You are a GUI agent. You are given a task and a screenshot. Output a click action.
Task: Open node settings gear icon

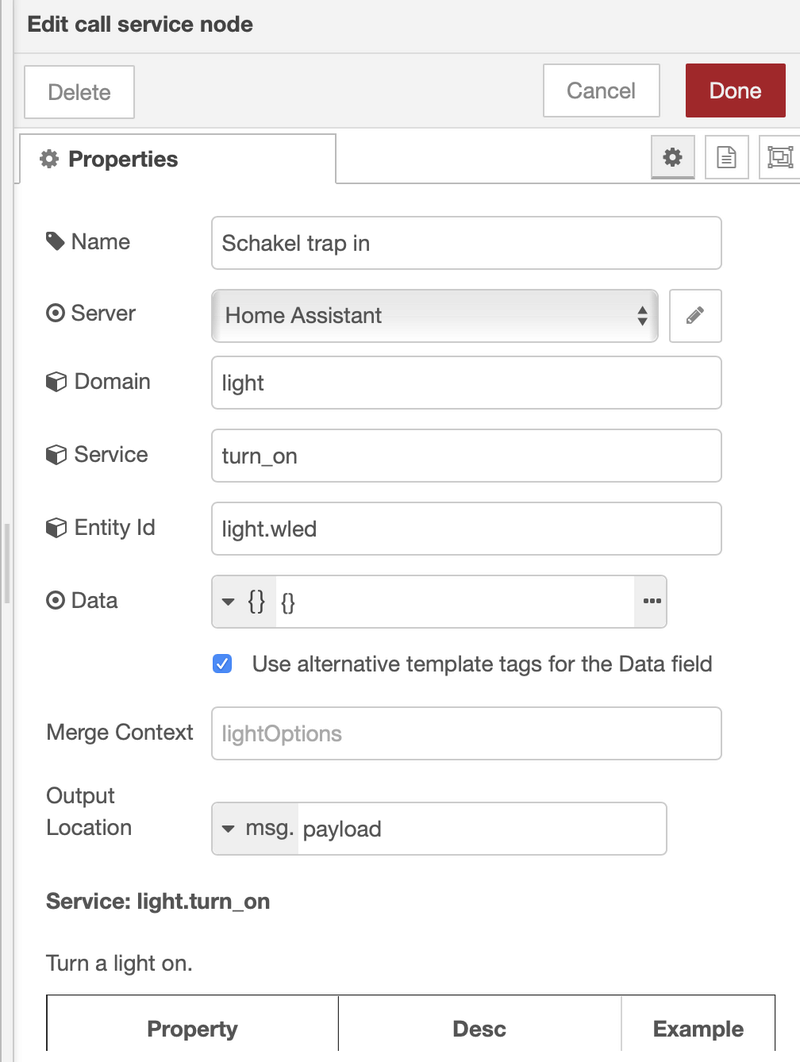[673, 158]
